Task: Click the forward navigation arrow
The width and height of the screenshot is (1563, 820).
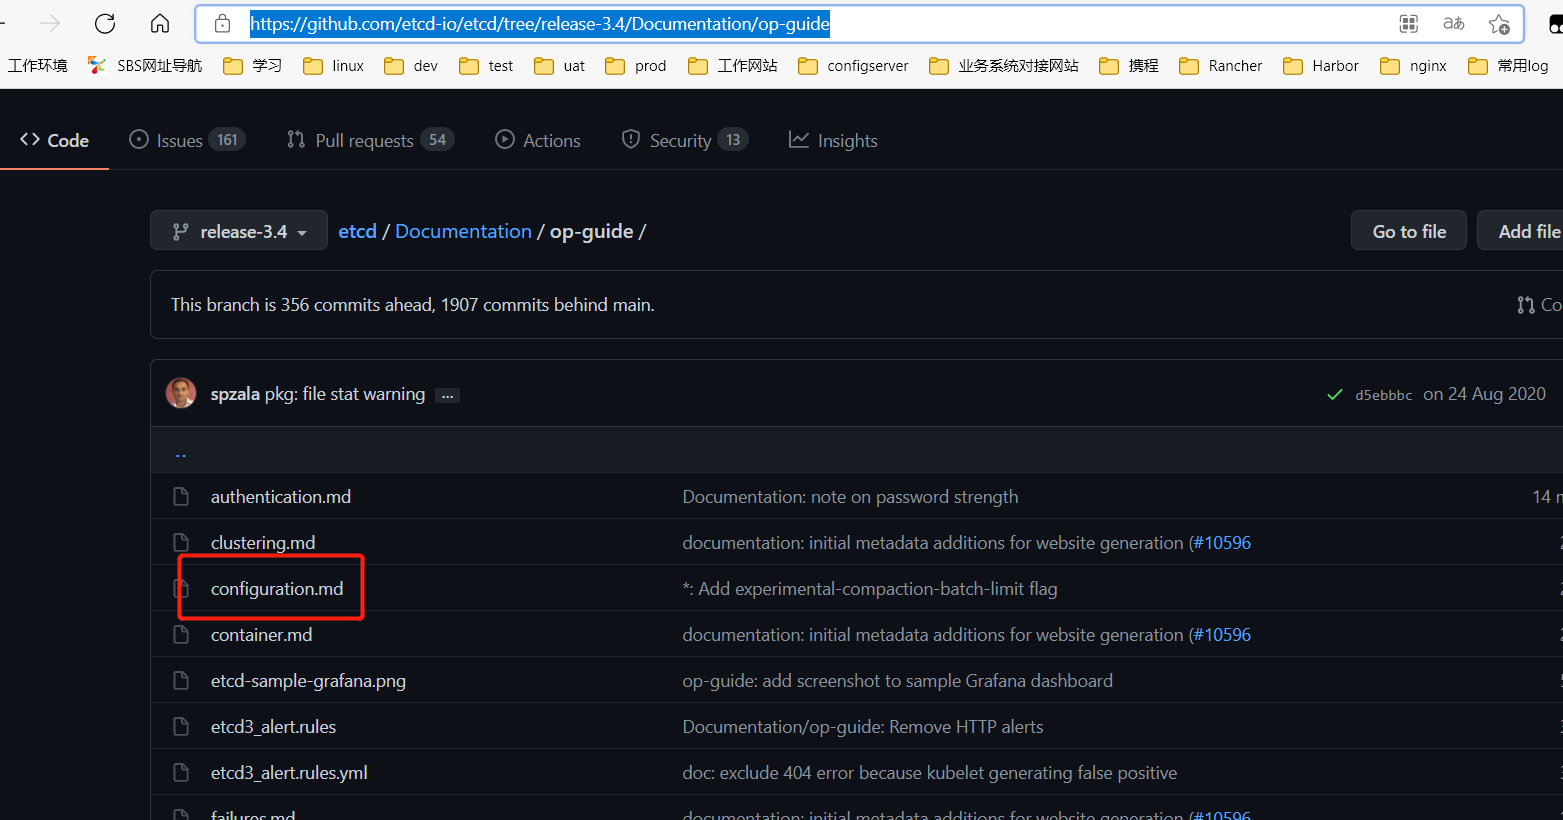Action: 50,24
